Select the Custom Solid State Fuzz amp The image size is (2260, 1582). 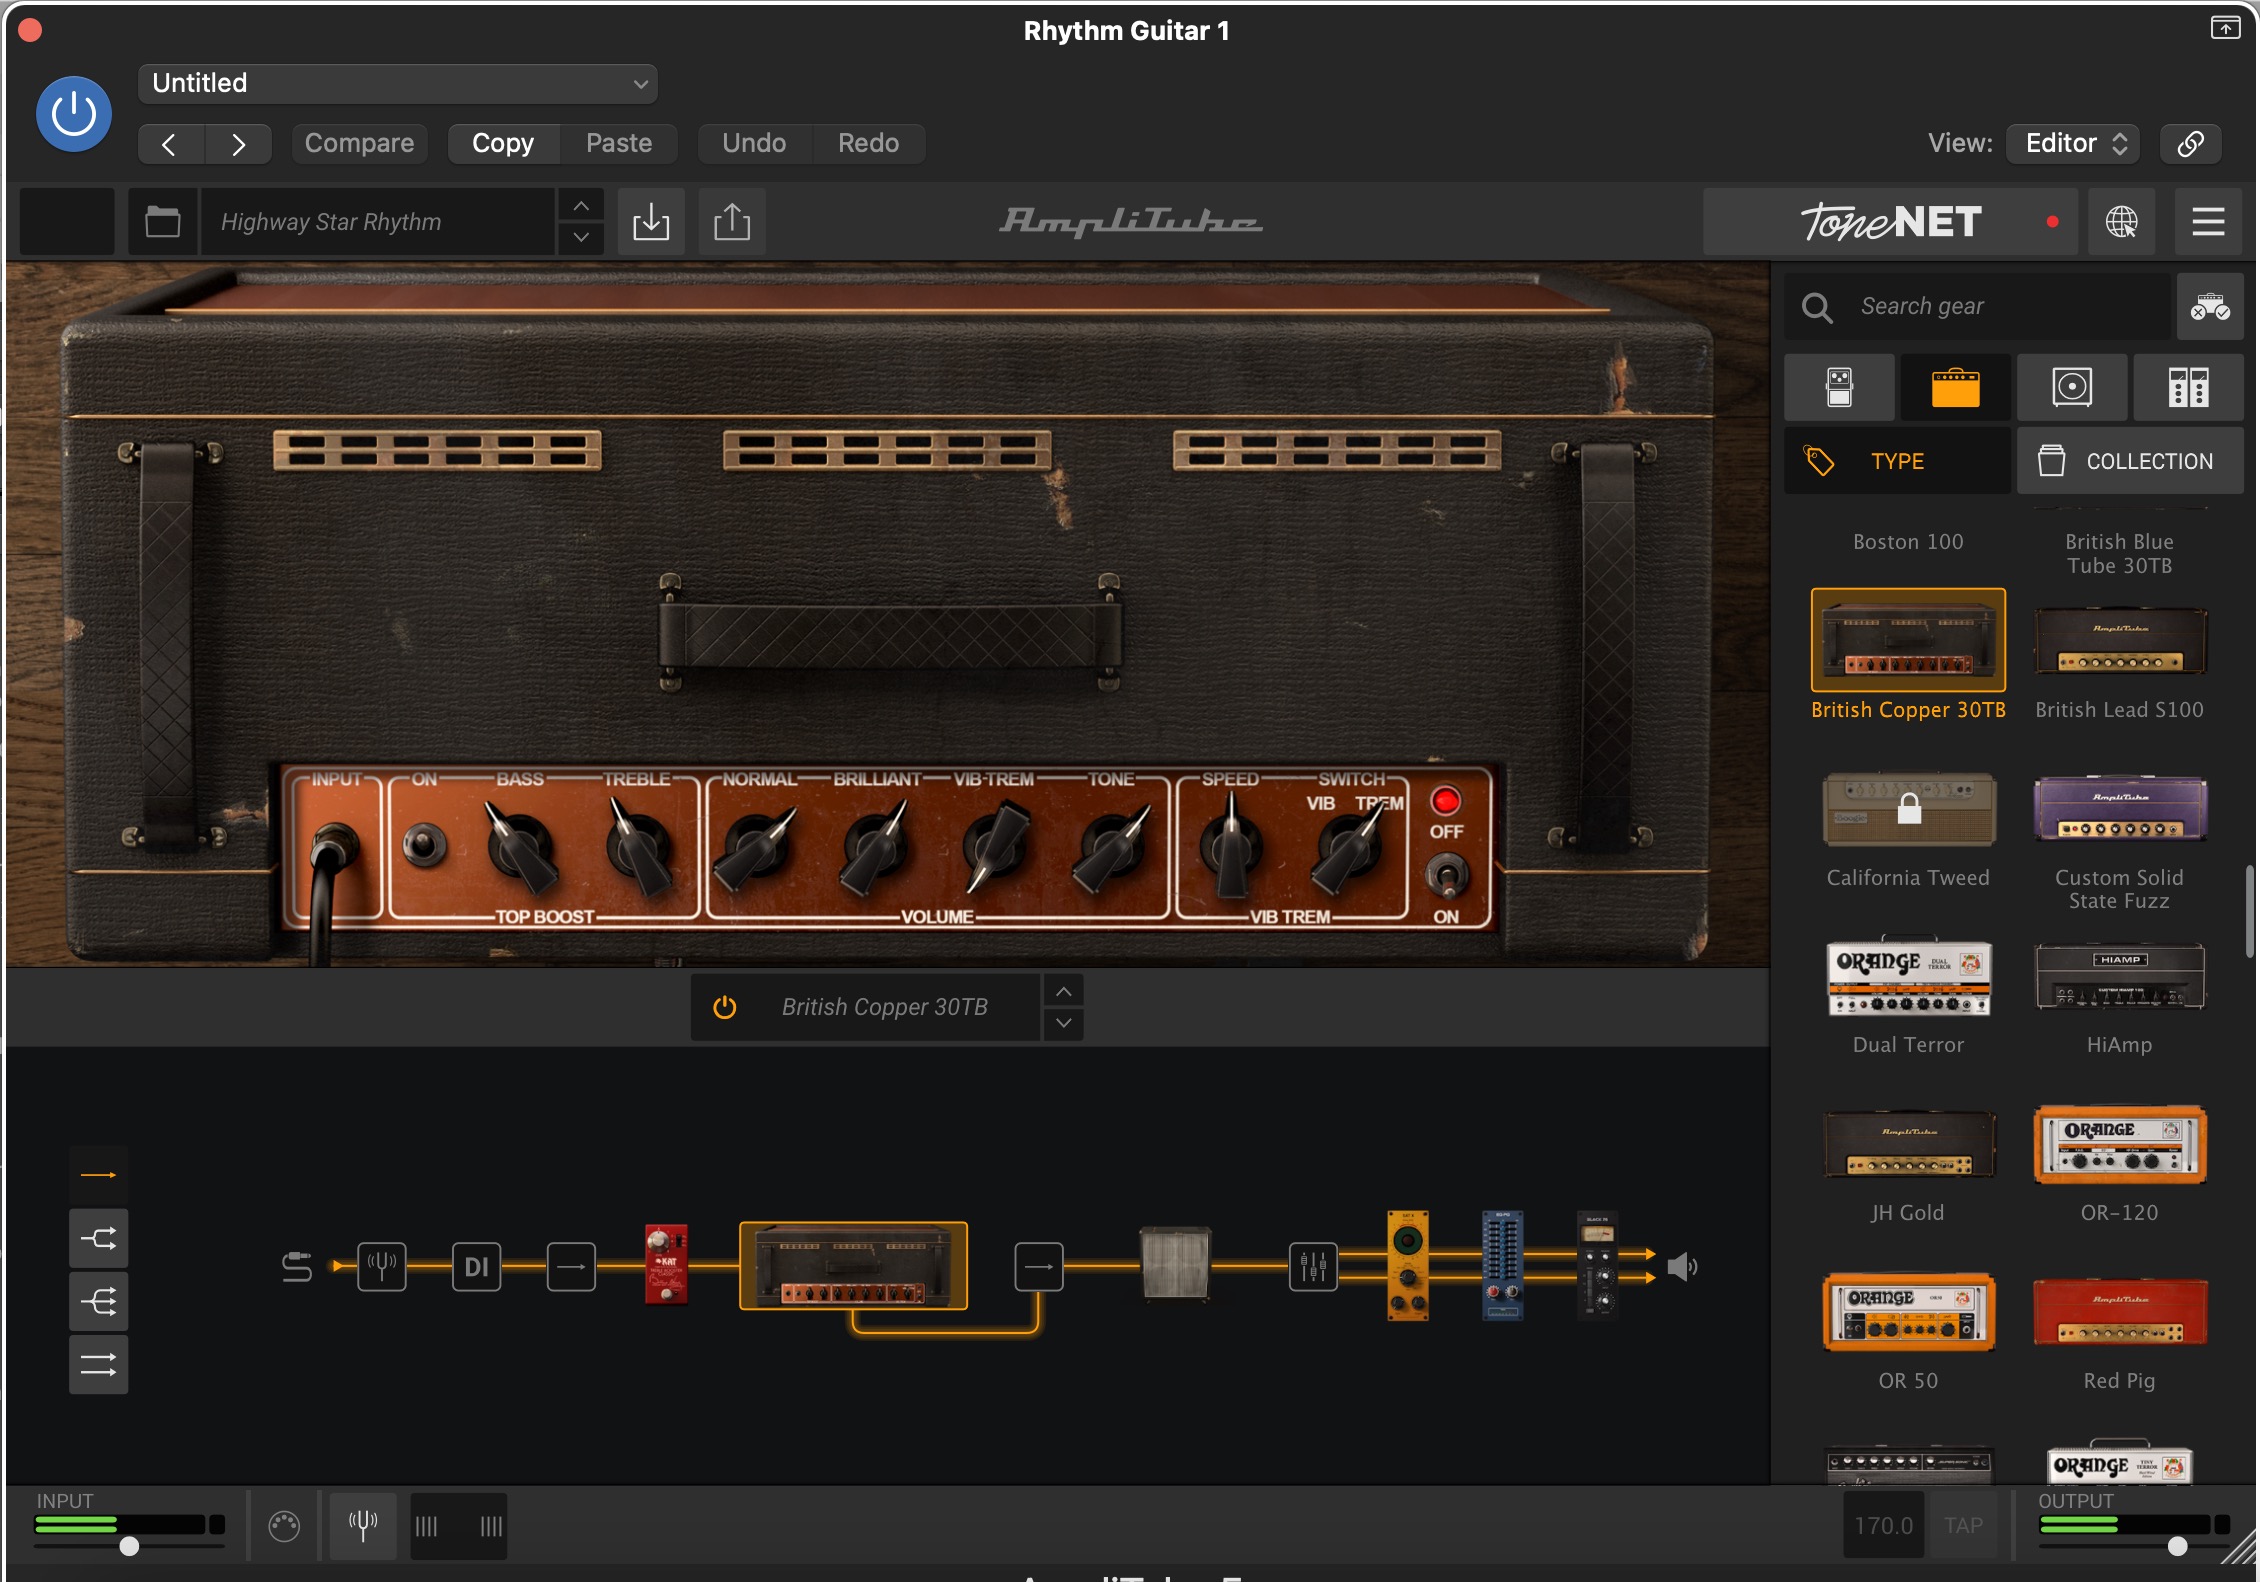point(2120,809)
